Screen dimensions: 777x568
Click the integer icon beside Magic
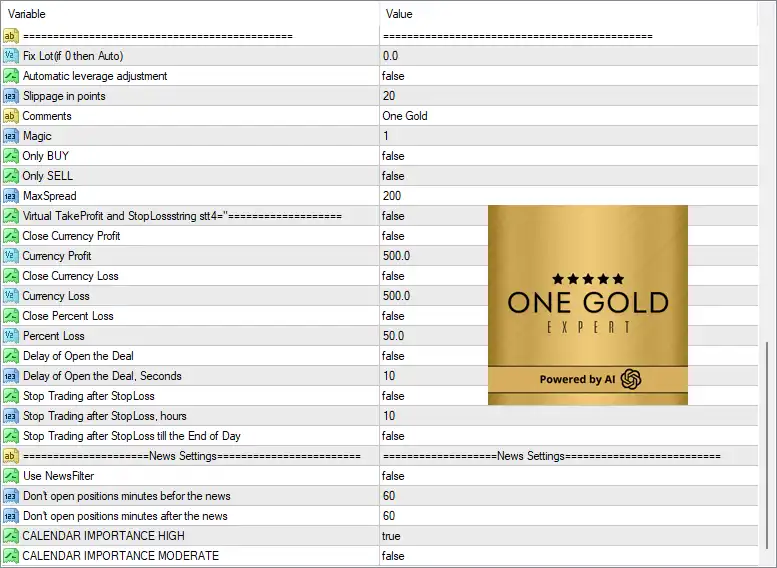pyautogui.click(x=10, y=136)
